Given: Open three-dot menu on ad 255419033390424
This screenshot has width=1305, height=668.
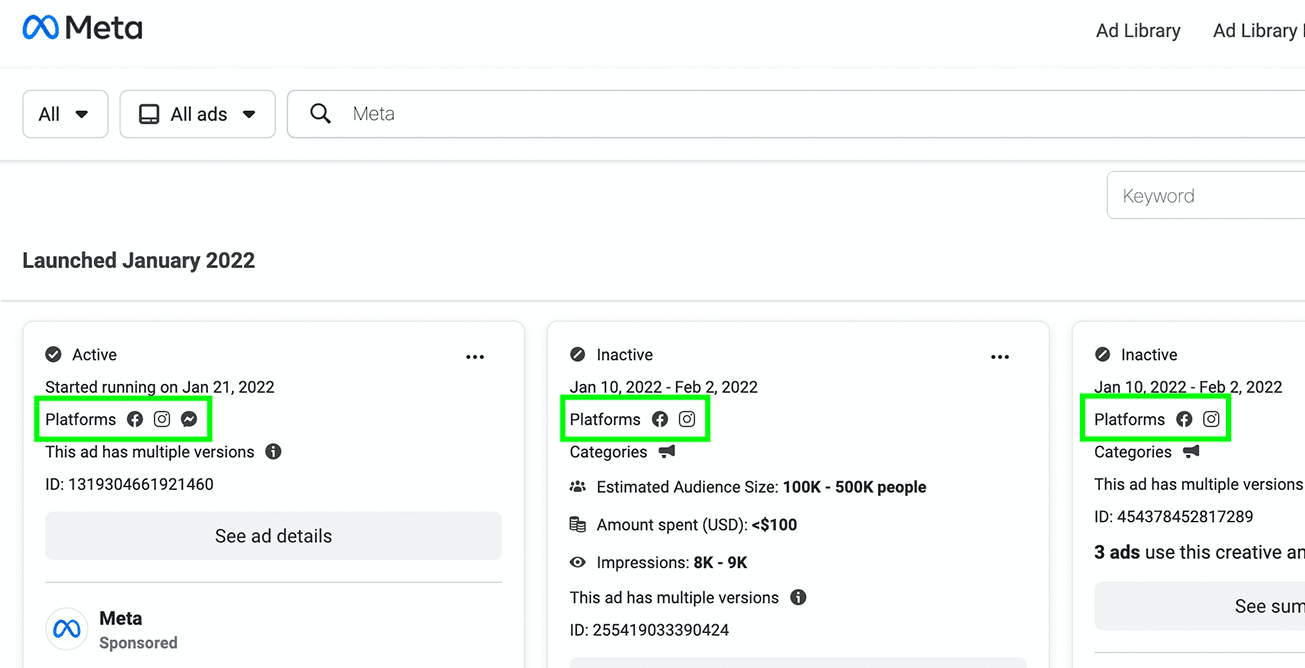Looking at the screenshot, I should [x=1000, y=356].
